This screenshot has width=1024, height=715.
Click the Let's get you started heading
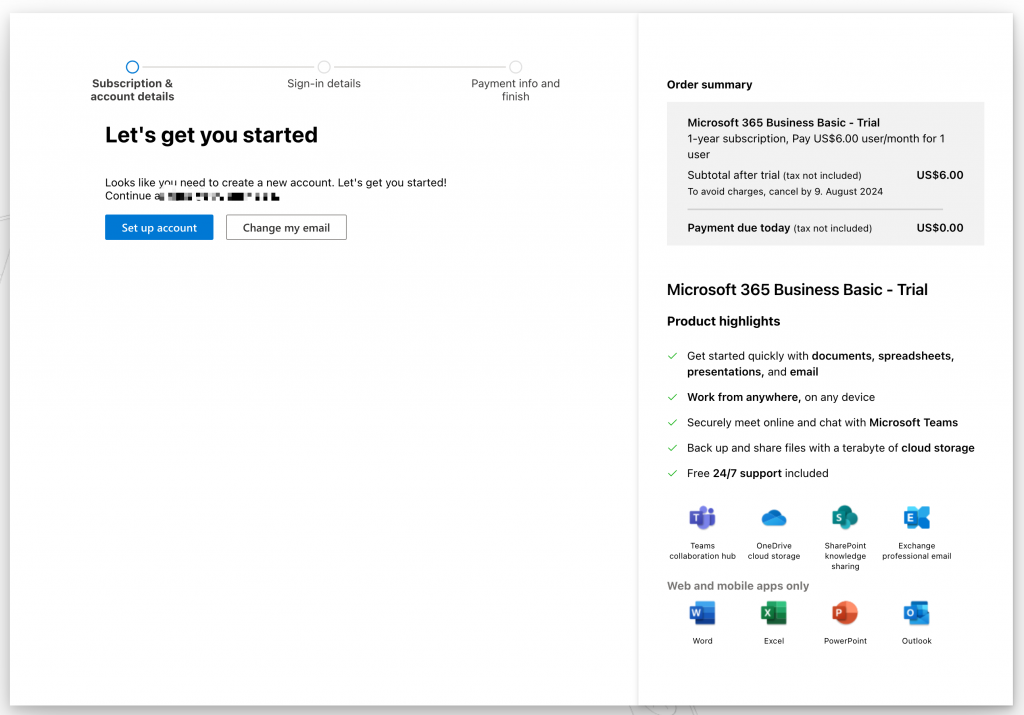point(211,135)
